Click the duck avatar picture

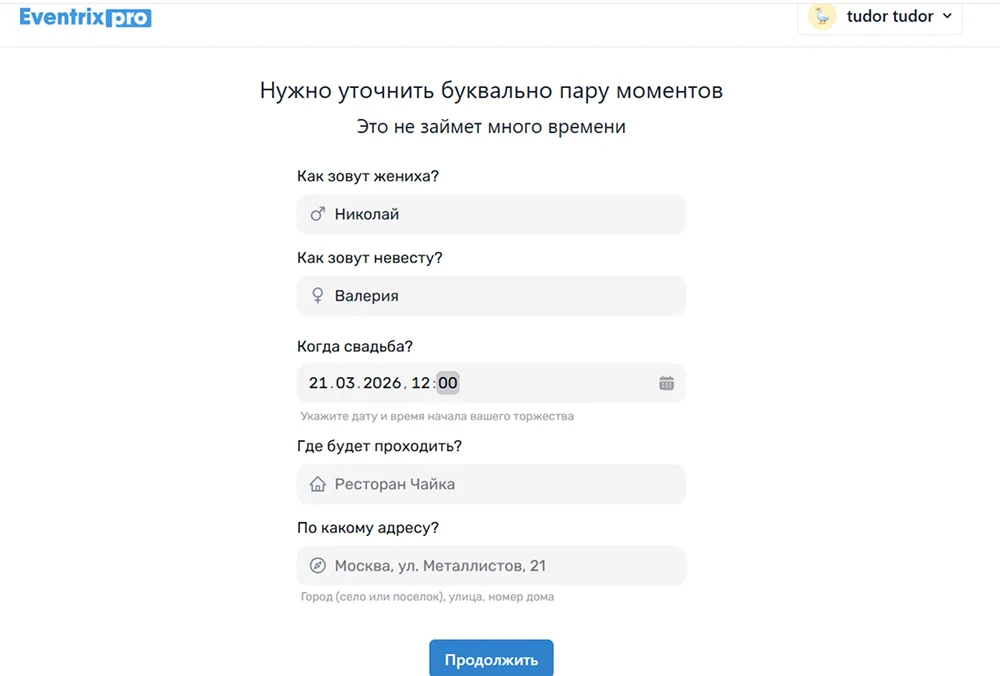coord(822,16)
